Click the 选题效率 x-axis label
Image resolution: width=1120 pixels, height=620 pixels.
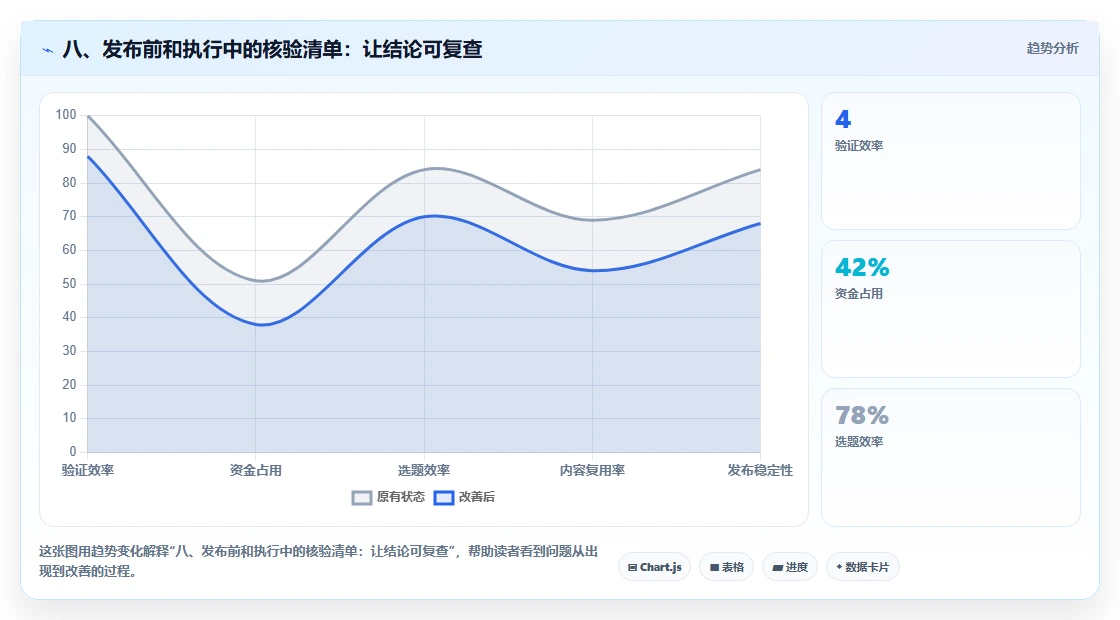point(424,470)
